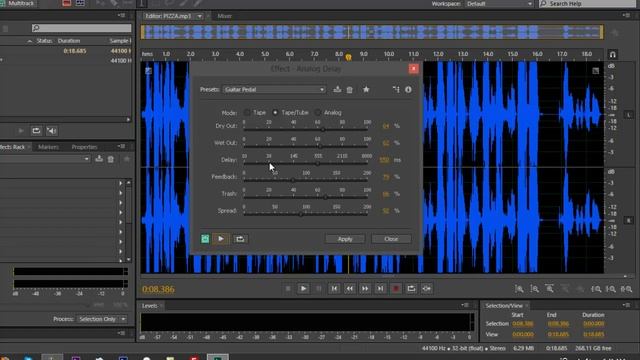Adjust the Delay slider
Screen dimensions: 640x360
pyautogui.click(x=306, y=163)
